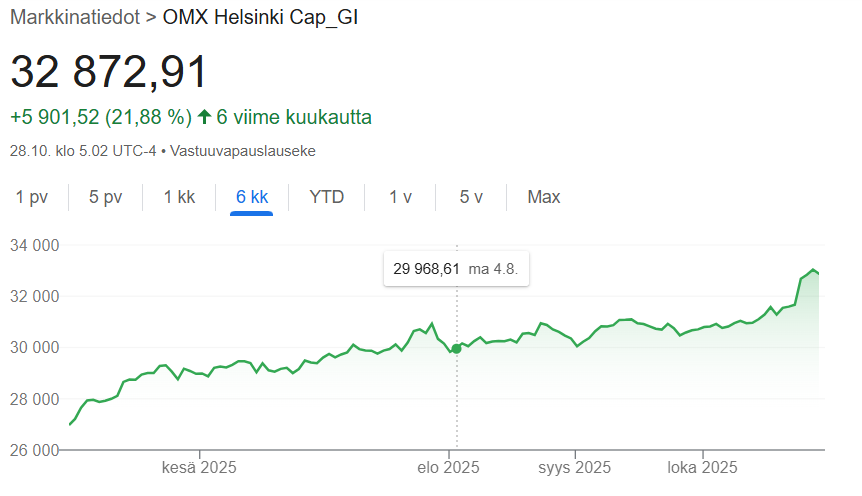The width and height of the screenshot is (862, 496).
Task: Click the kesä 2025 axis label
Action: pos(198,468)
